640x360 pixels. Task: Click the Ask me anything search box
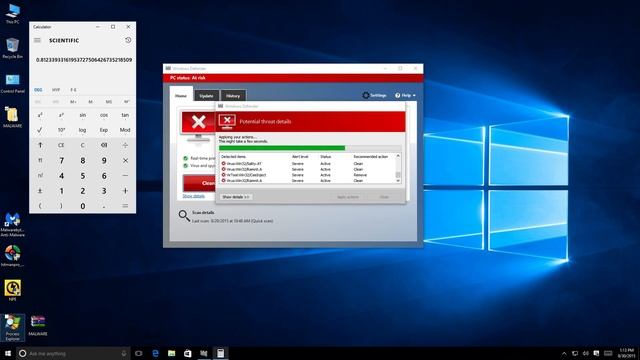click(x=73, y=353)
